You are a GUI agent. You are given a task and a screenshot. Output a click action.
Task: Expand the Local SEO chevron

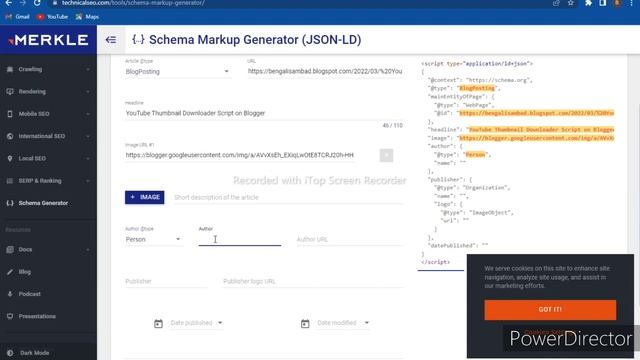point(88,158)
